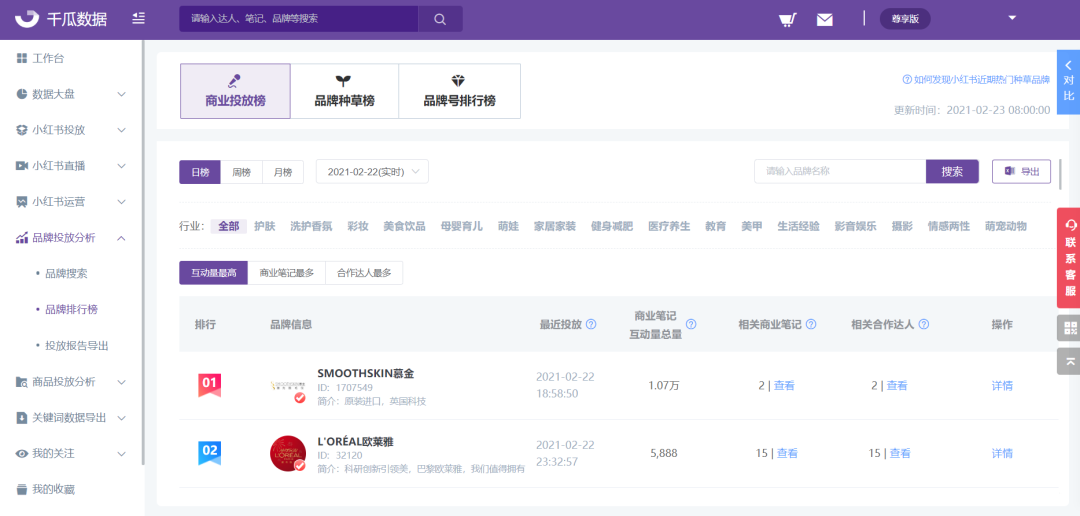This screenshot has height=516, width=1080.
Task: Click help icon beside 最近投放 column
Action: click(591, 325)
